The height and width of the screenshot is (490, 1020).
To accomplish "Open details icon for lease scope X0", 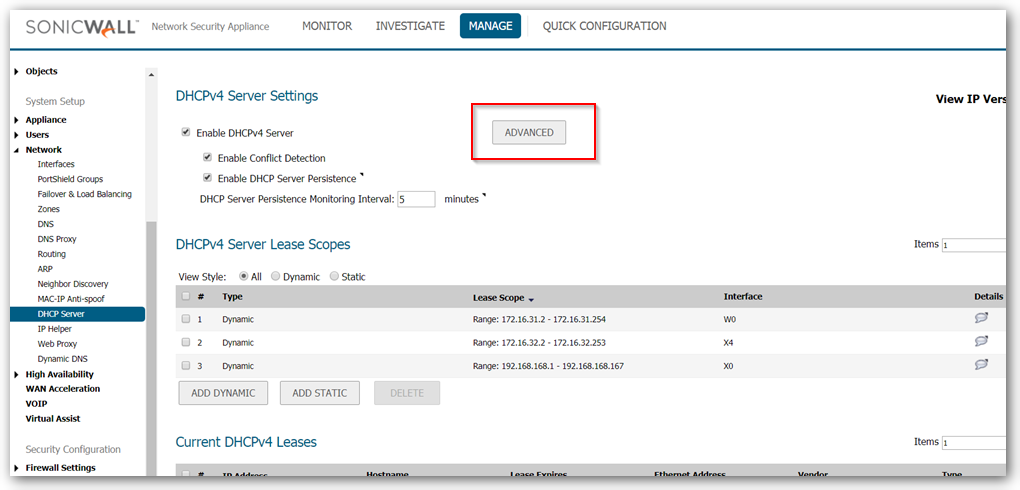I will coord(981,365).
